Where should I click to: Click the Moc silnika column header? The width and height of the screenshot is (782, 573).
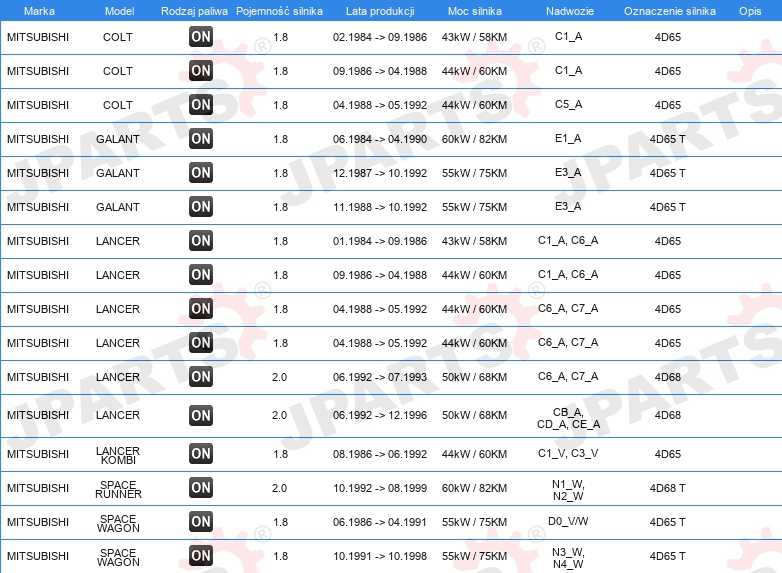pyautogui.click(x=475, y=11)
